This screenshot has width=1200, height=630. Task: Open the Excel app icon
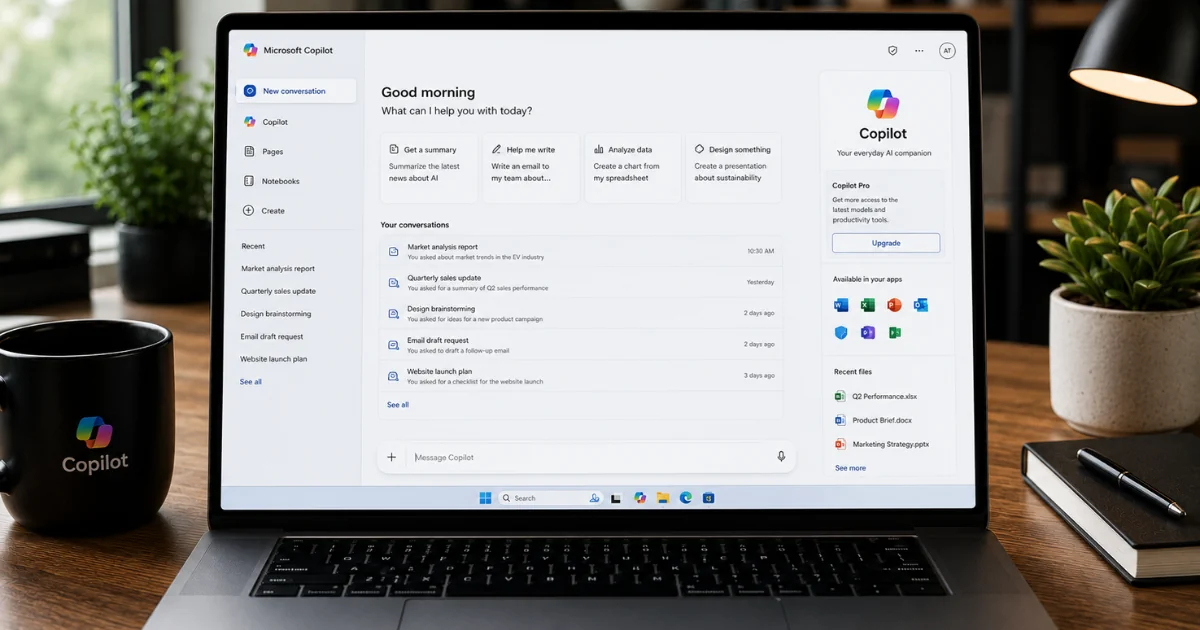tap(868, 305)
